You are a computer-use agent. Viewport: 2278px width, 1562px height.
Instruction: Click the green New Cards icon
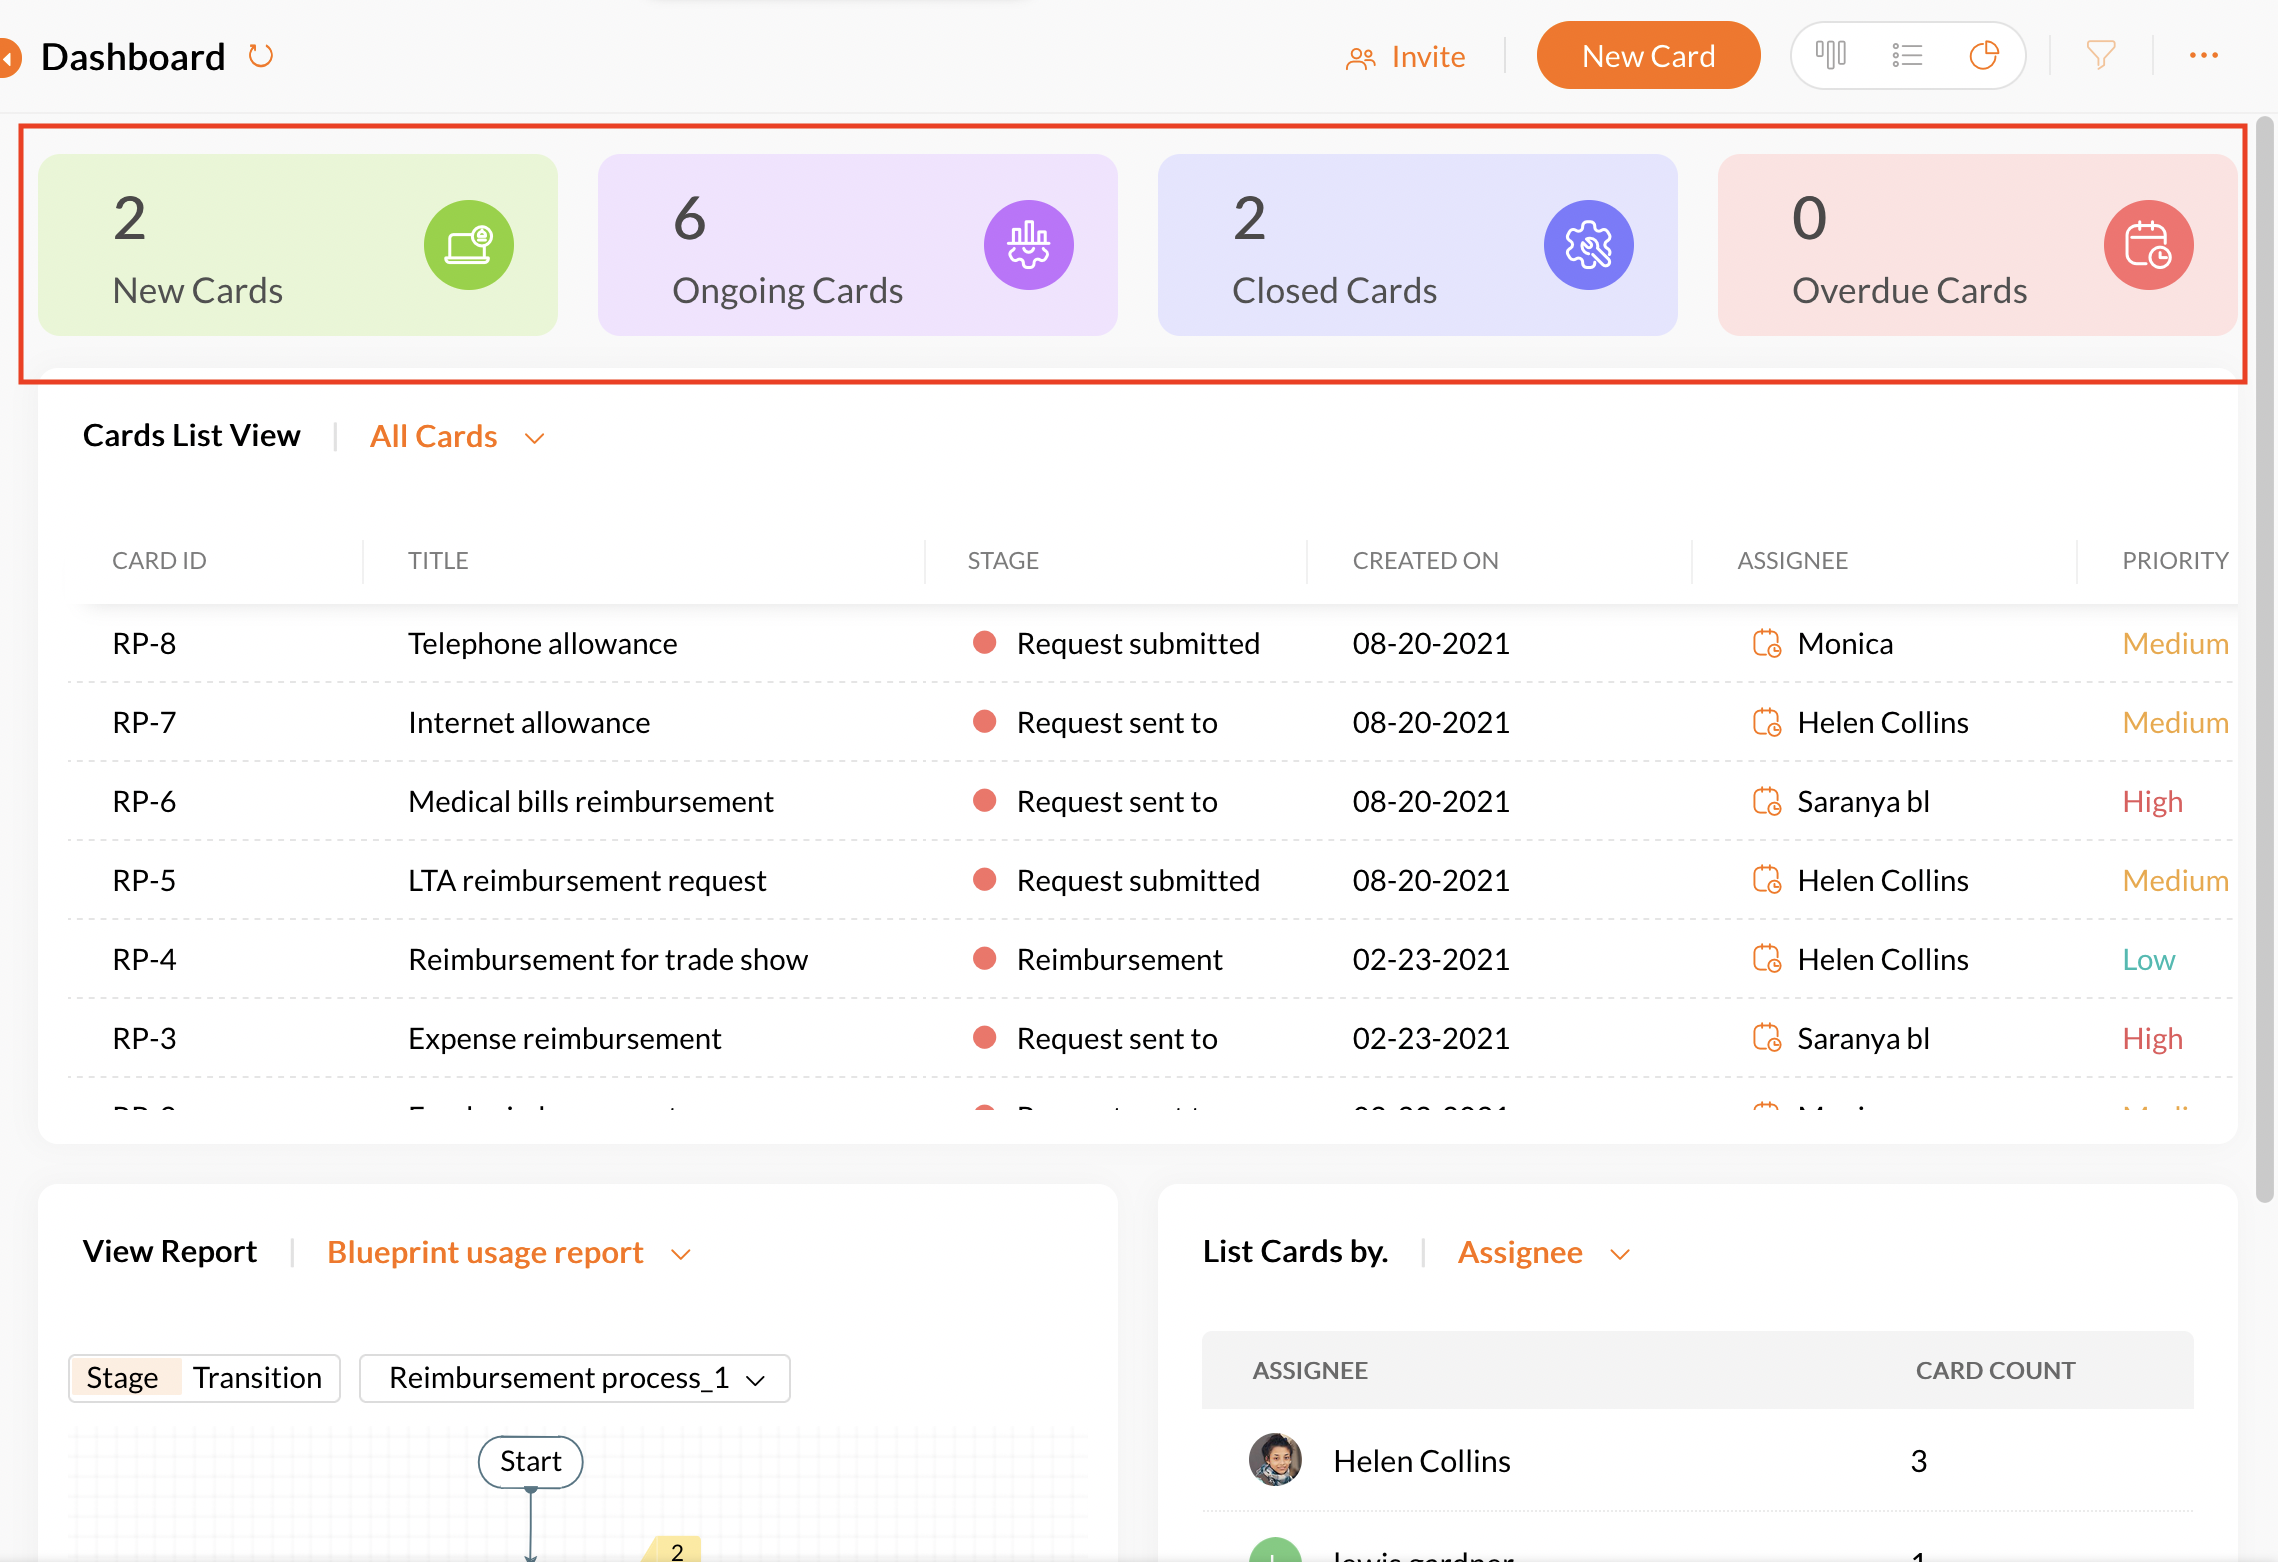click(x=468, y=245)
